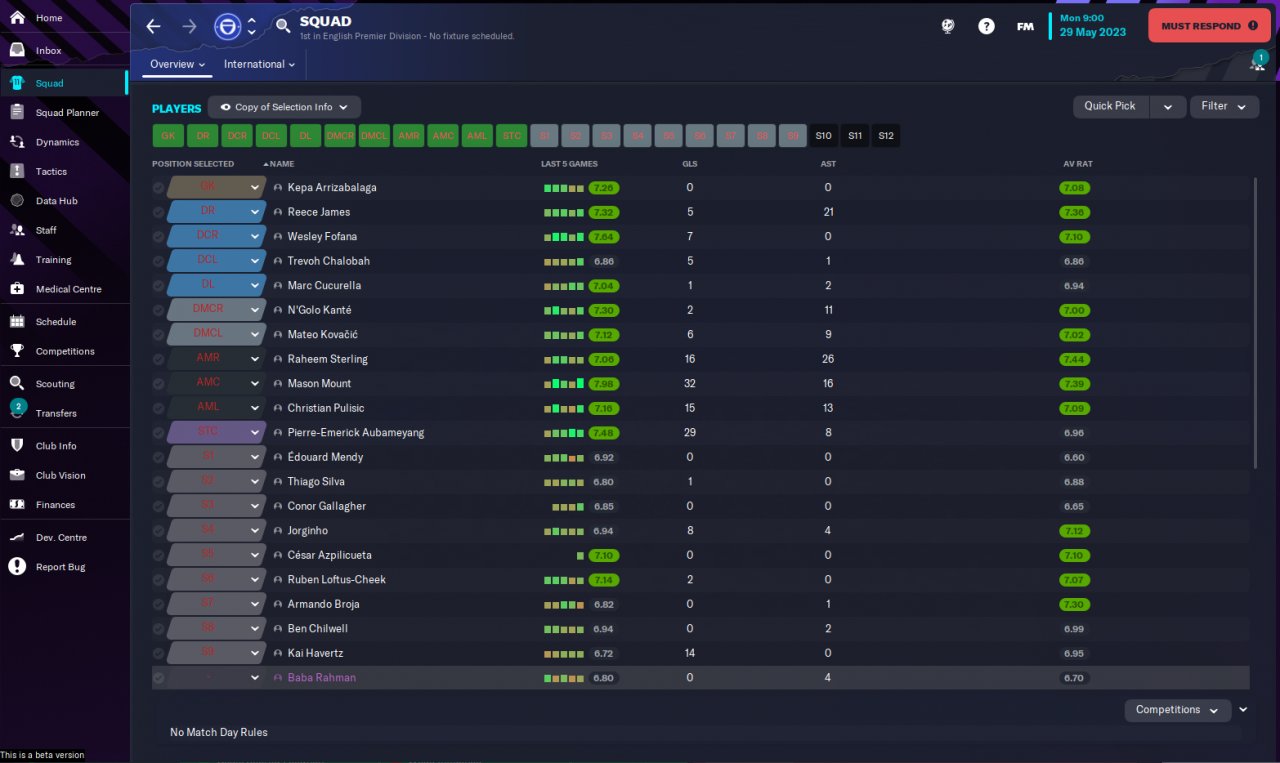The width and height of the screenshot is (1280, 763).
Task: Select the S10 substitute slot tab
Action: [x=823, y=136]
